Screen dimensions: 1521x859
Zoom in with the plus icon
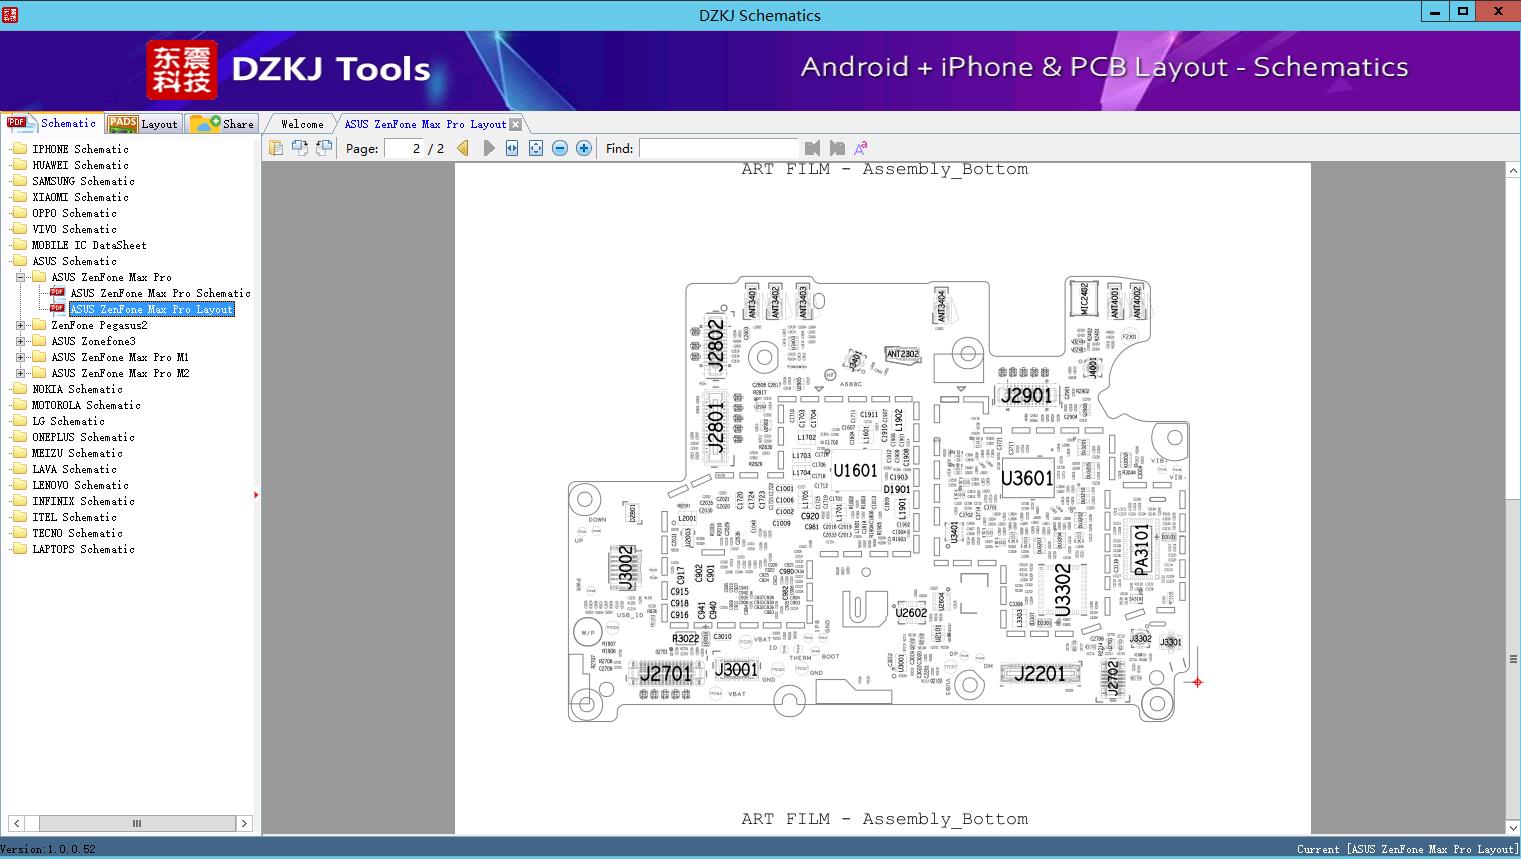584,148
